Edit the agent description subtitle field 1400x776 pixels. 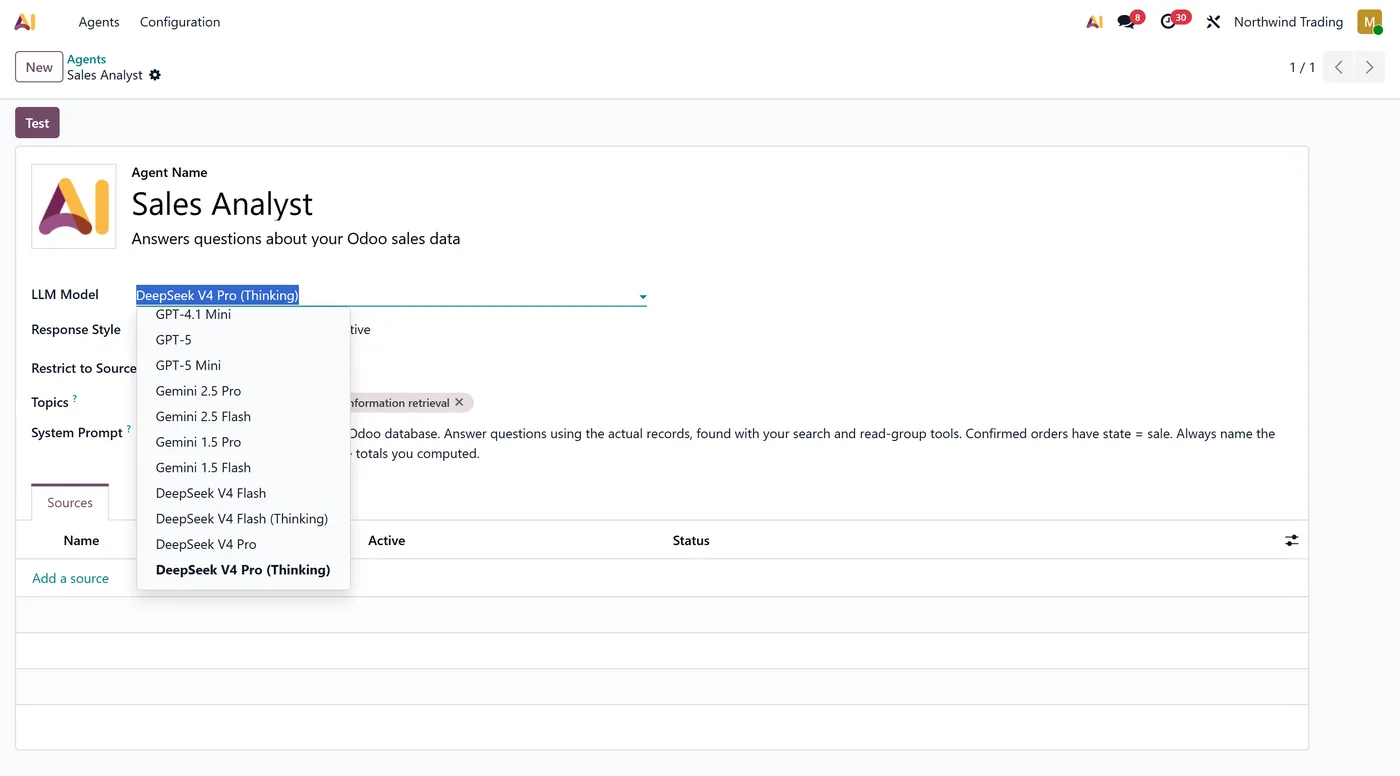click(296, 239)
